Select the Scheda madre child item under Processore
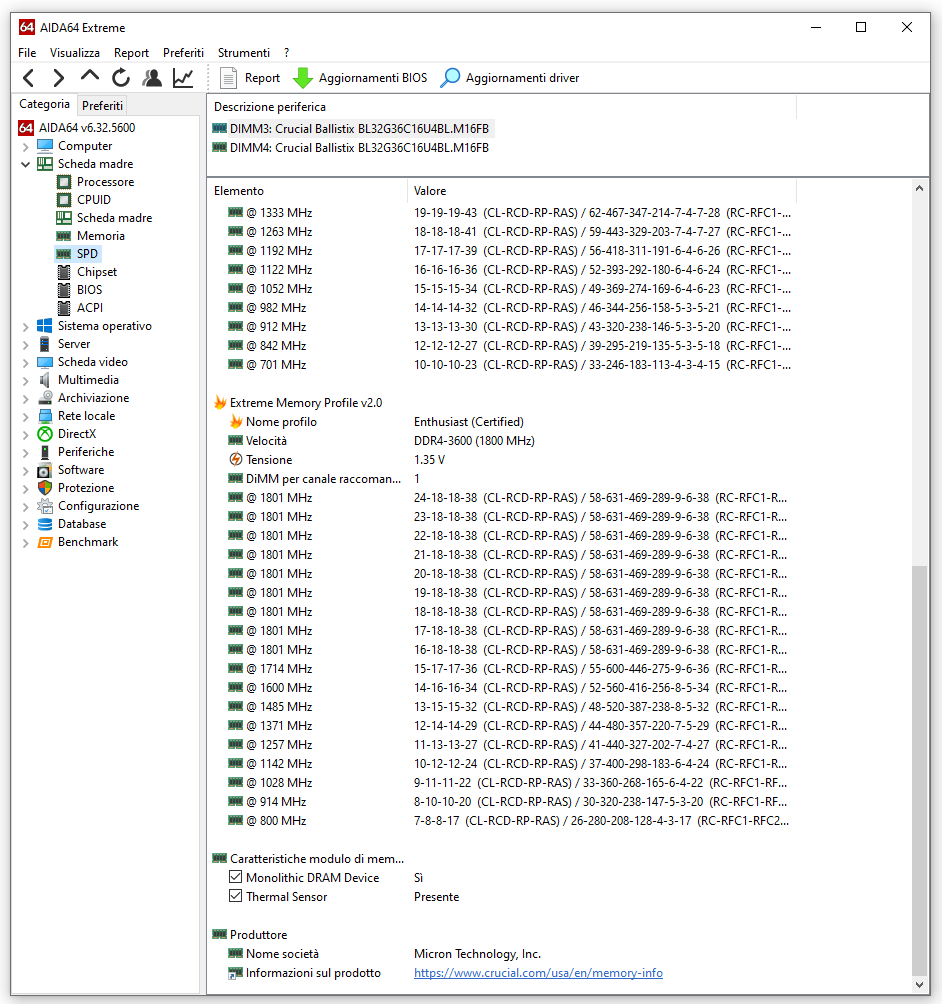This screenshot has height=1004, width=942. pyautogui.click(x=114, y=218)
